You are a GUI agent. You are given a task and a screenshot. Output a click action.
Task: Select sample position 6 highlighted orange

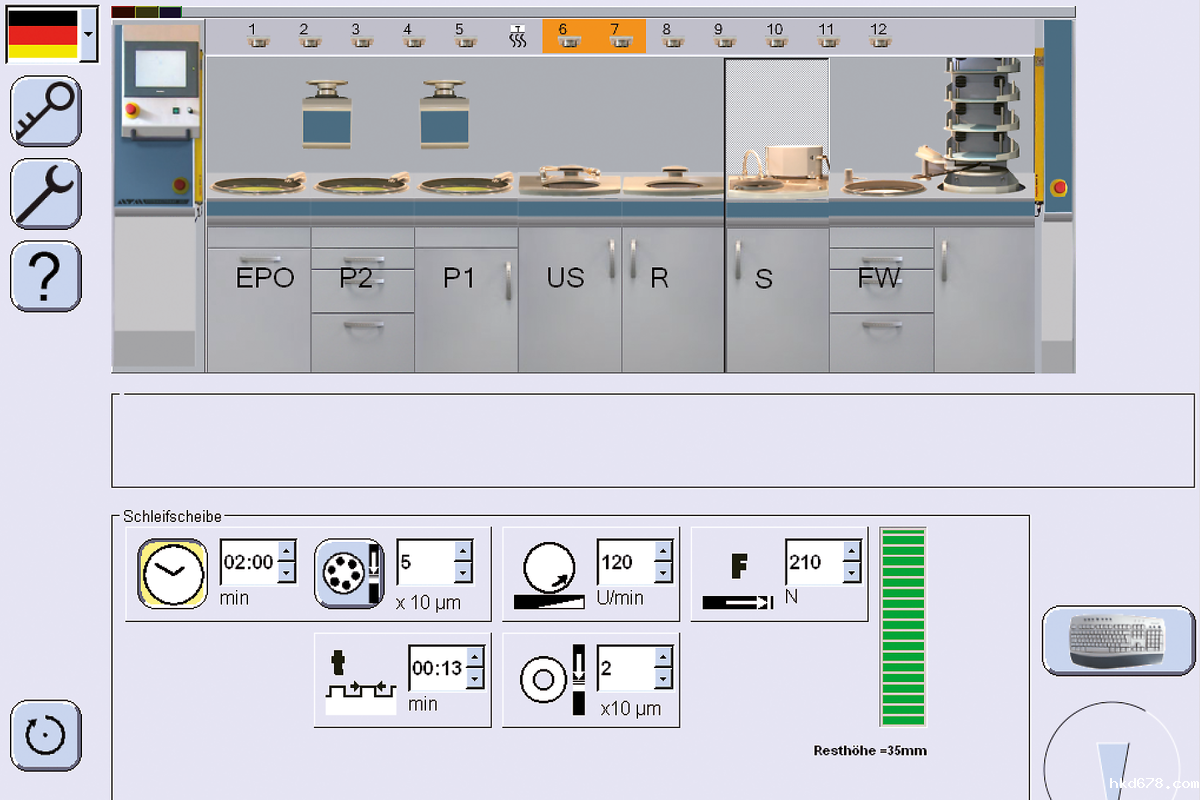(568, 37)
